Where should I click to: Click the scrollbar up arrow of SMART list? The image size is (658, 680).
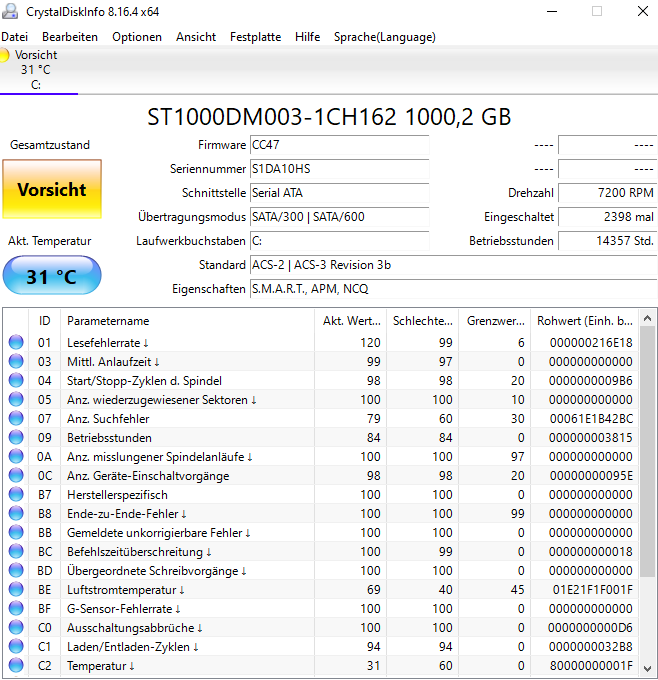point(648,318)
